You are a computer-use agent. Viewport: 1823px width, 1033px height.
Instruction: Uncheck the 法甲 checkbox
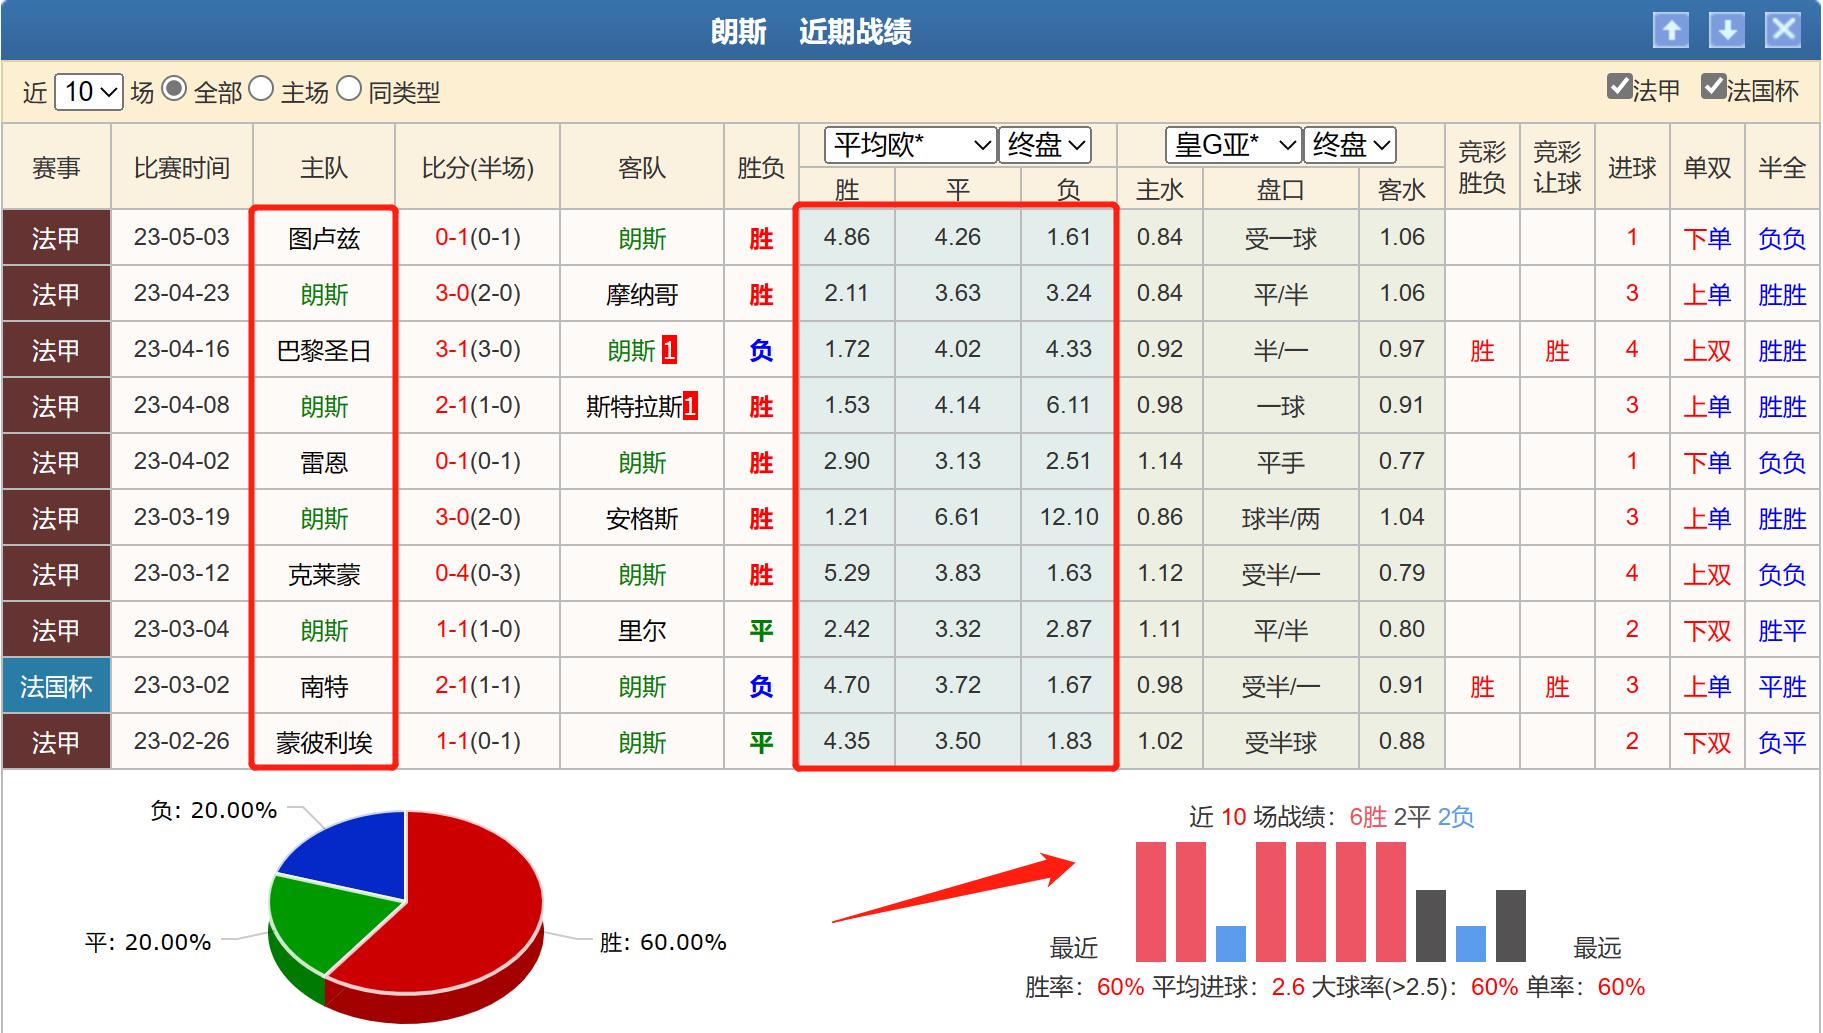[1619, 87]
